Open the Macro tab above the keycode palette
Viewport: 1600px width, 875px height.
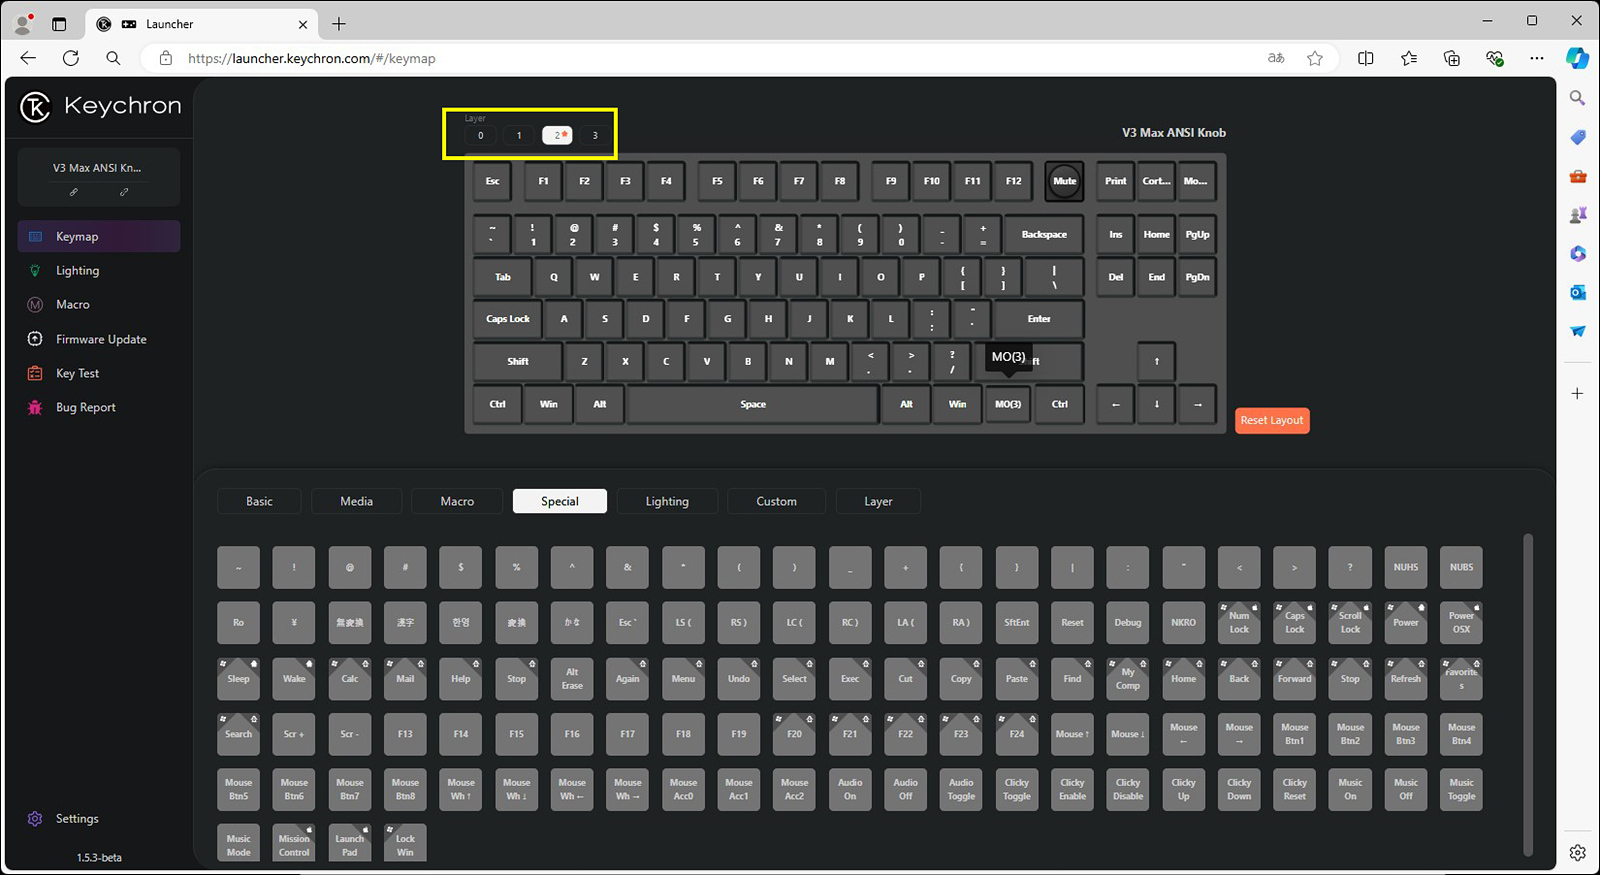(457, 501)
